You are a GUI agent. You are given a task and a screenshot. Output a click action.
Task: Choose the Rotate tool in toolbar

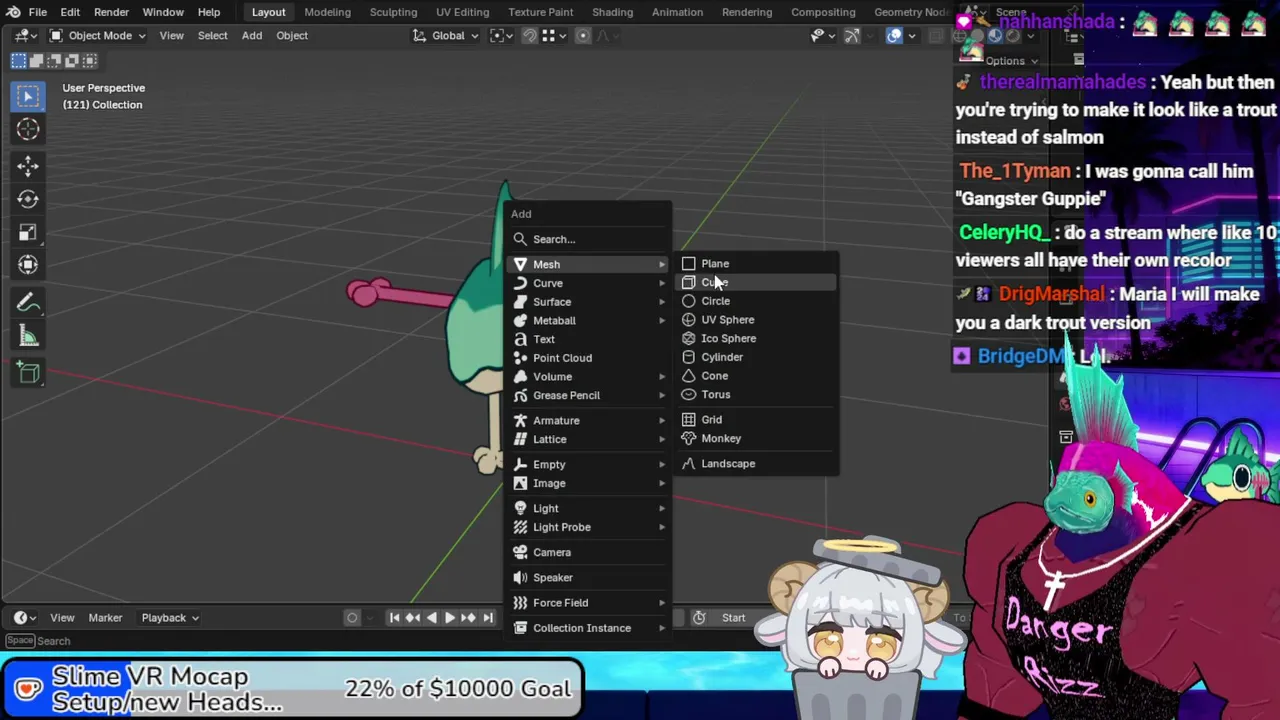[28, 199]
